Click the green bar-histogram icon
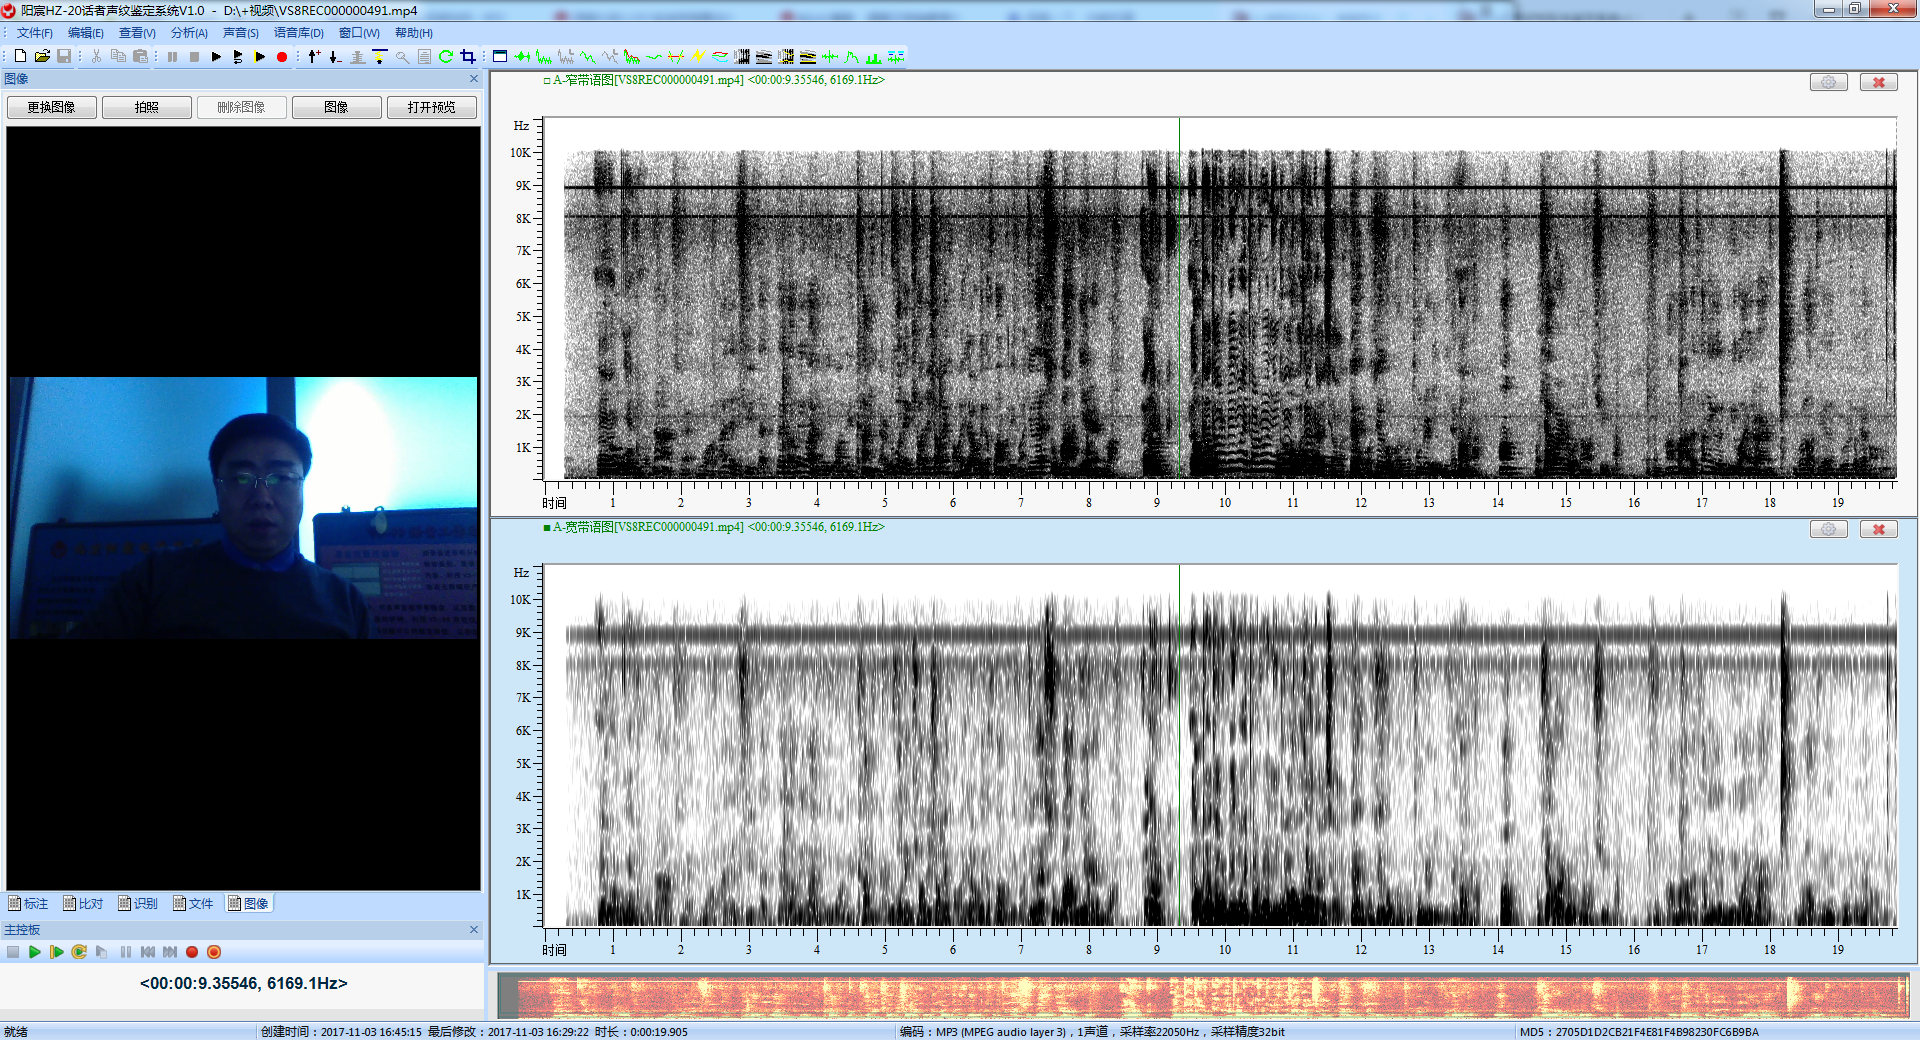Screen dimensions: 1920x1040 click(x=874, y=57)
